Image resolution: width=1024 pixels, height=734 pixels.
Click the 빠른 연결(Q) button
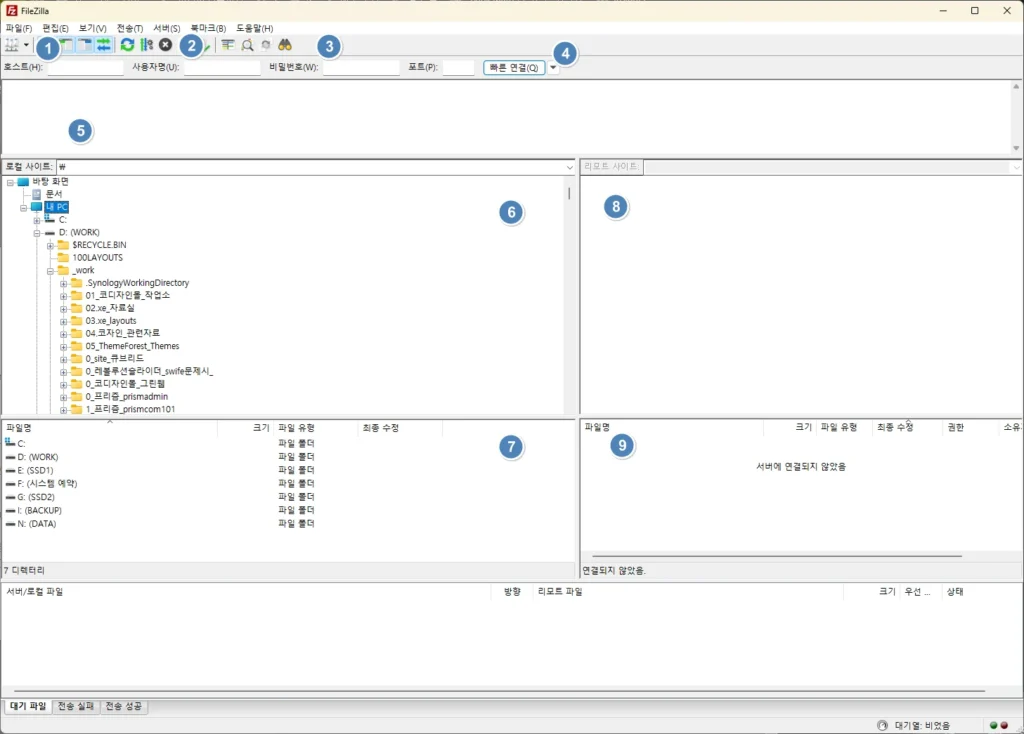[x=514, y=67]
